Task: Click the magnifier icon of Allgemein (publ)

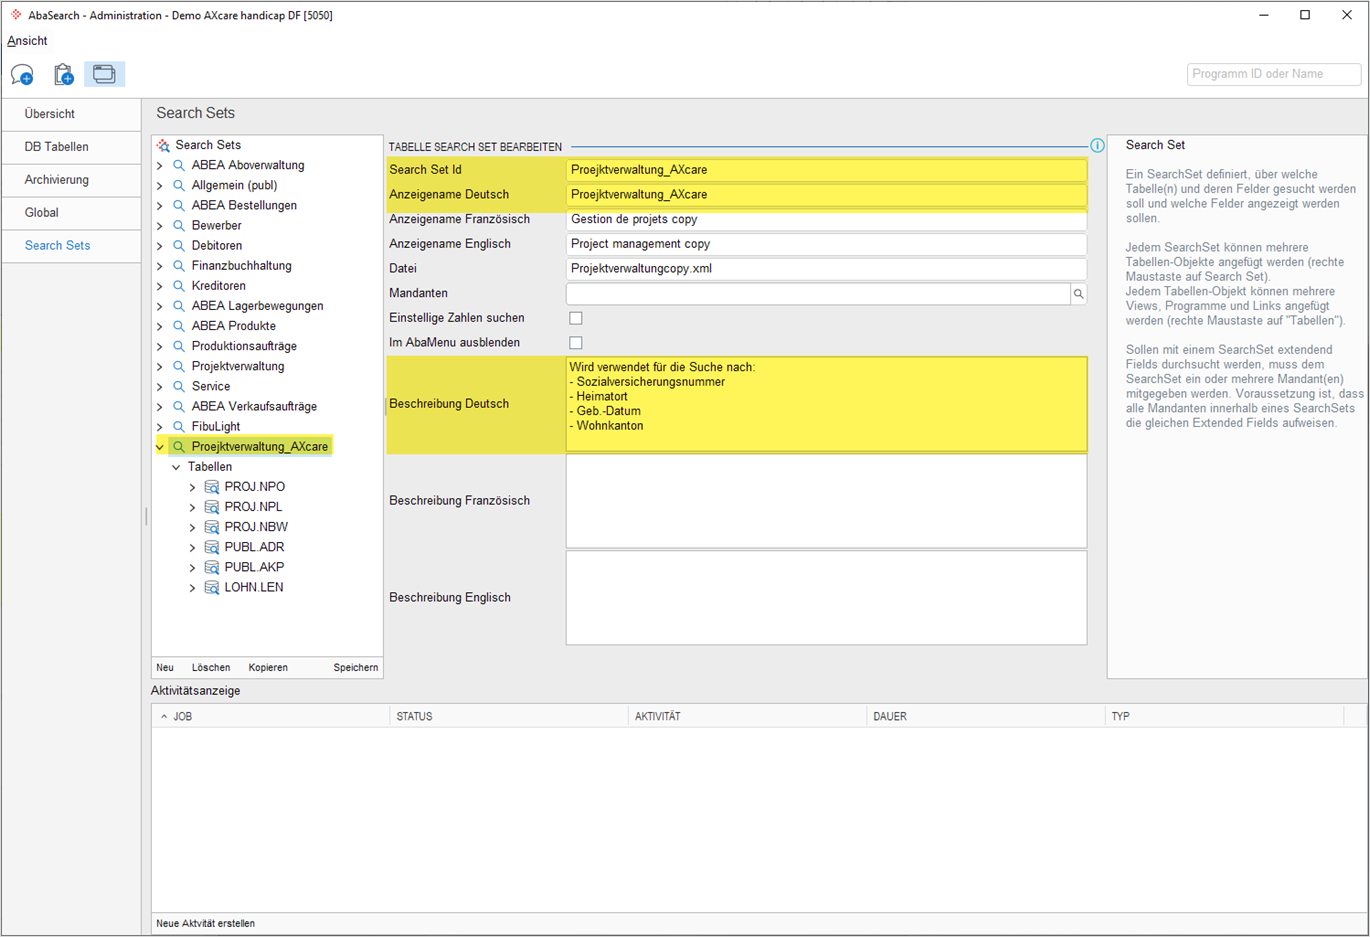Action: [x=179, y=185]
